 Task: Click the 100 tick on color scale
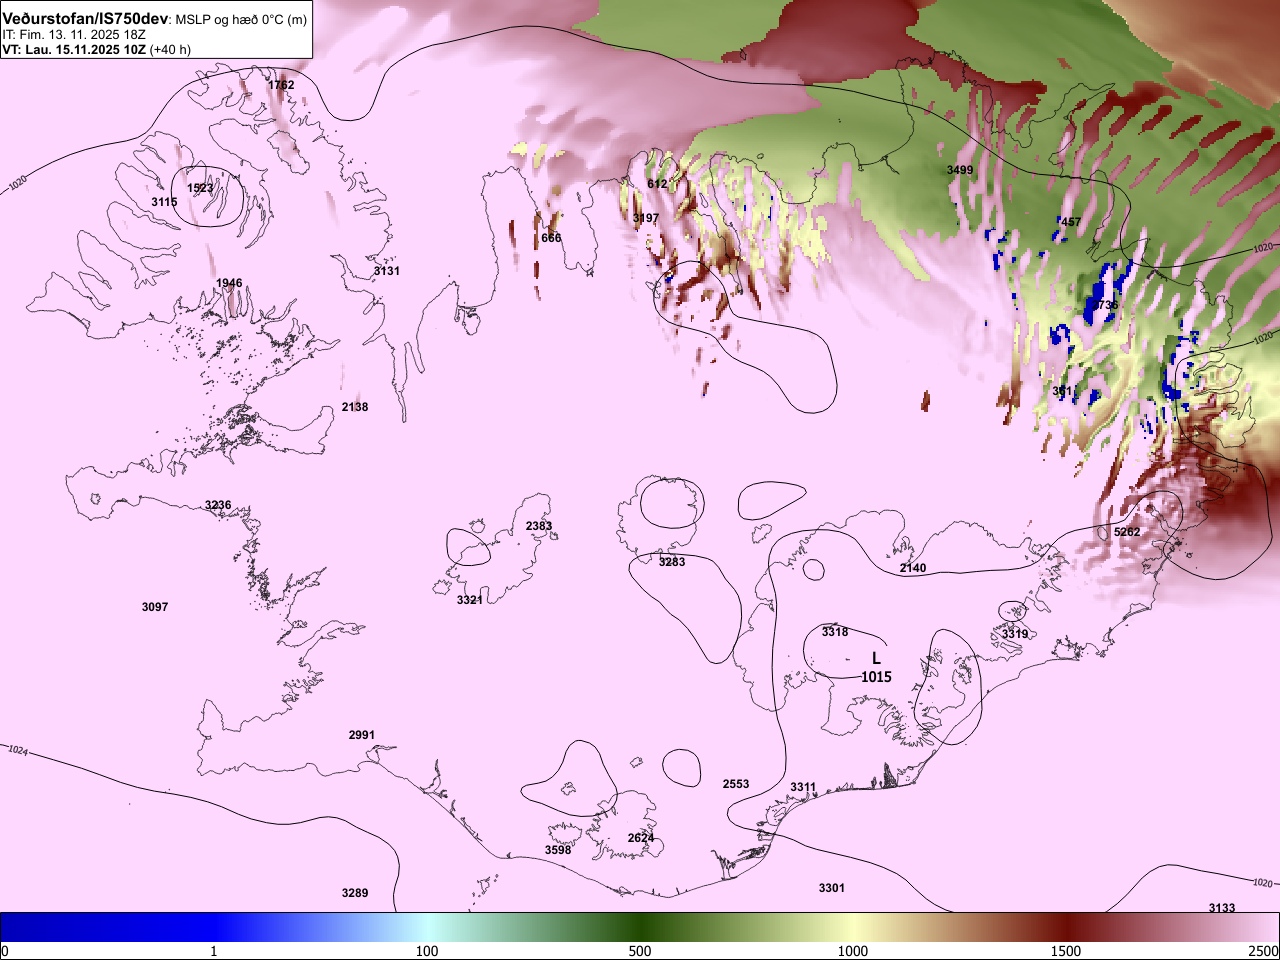427,950
